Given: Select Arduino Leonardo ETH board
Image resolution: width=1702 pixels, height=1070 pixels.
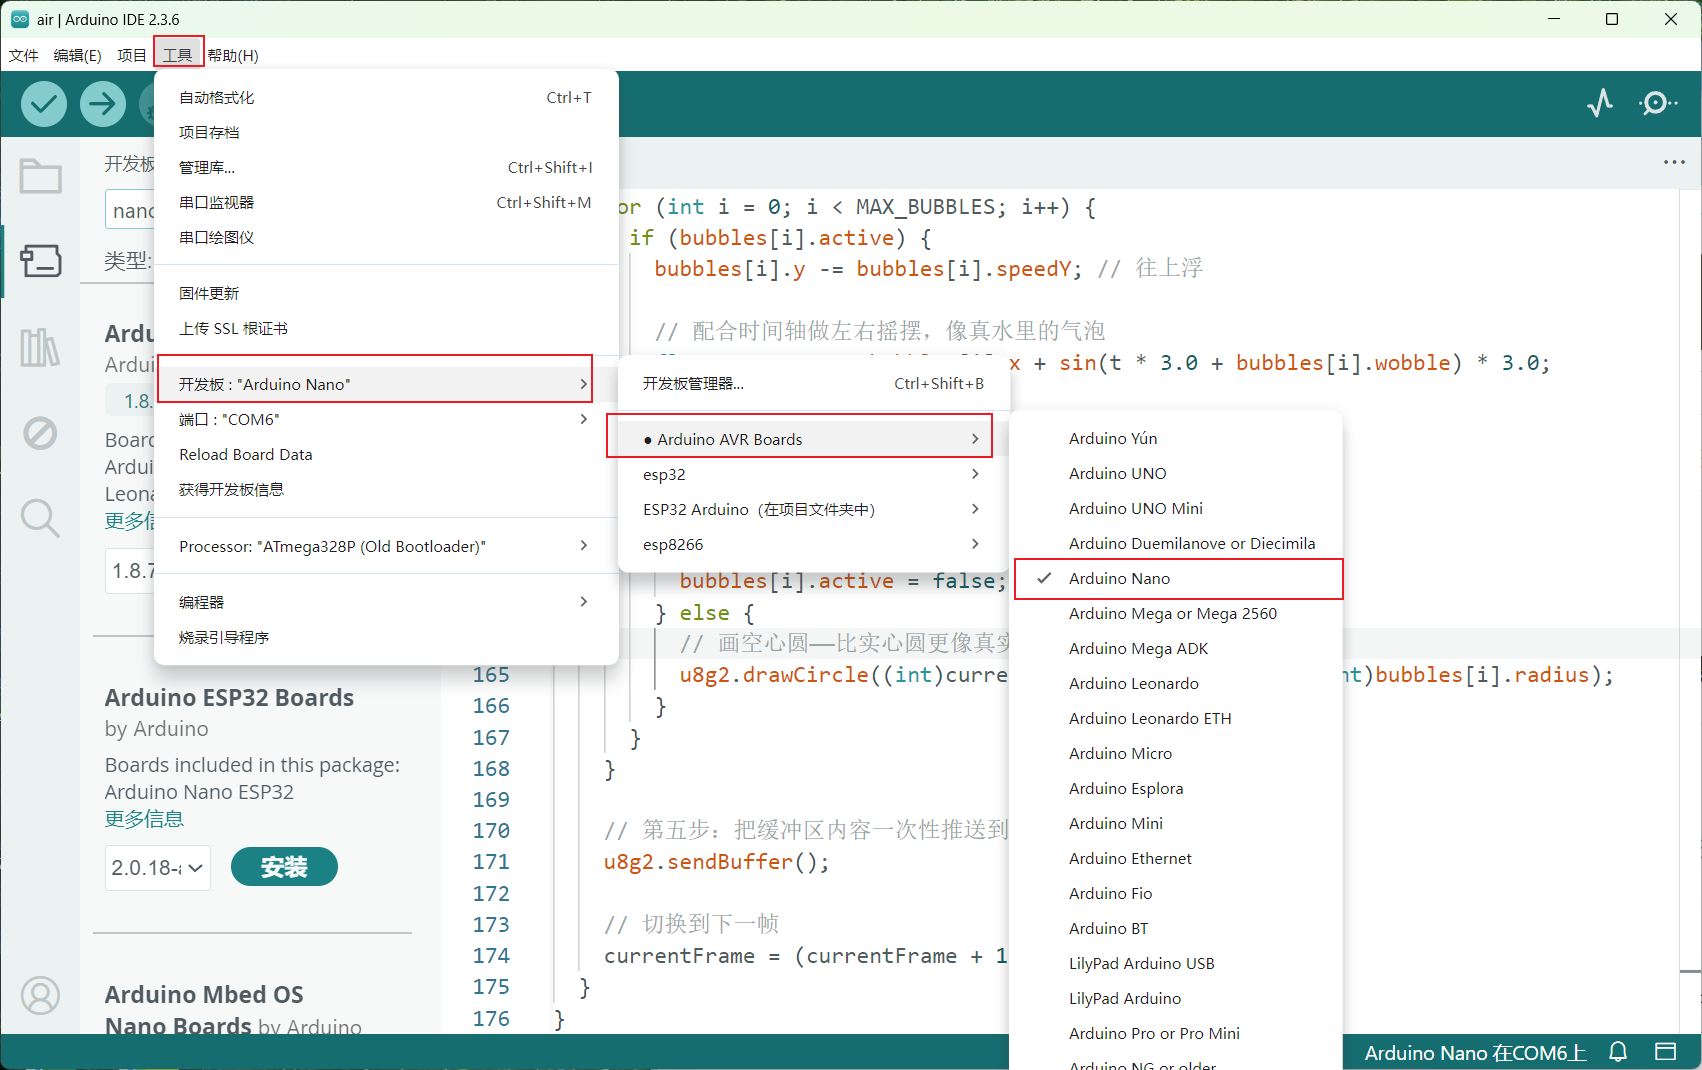Looking at the screenshot, I should (x=1176, y=718).
